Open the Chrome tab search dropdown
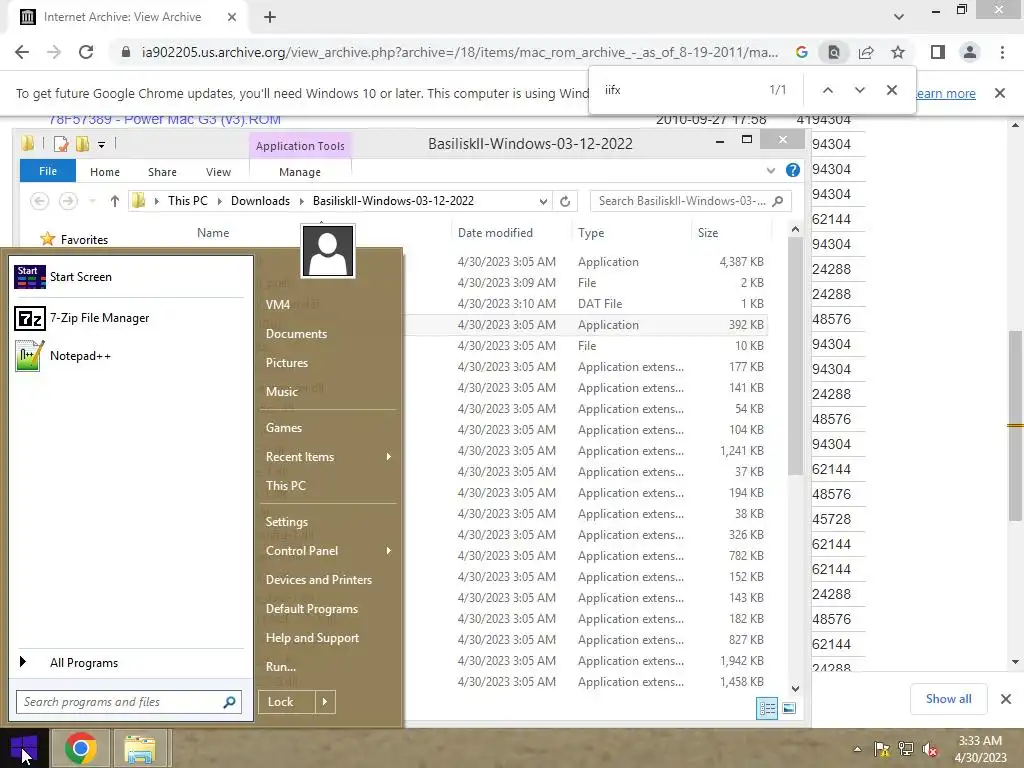The width and height of the screenshot is (1024, 768). pyautogui.click(x=899, y=16)
